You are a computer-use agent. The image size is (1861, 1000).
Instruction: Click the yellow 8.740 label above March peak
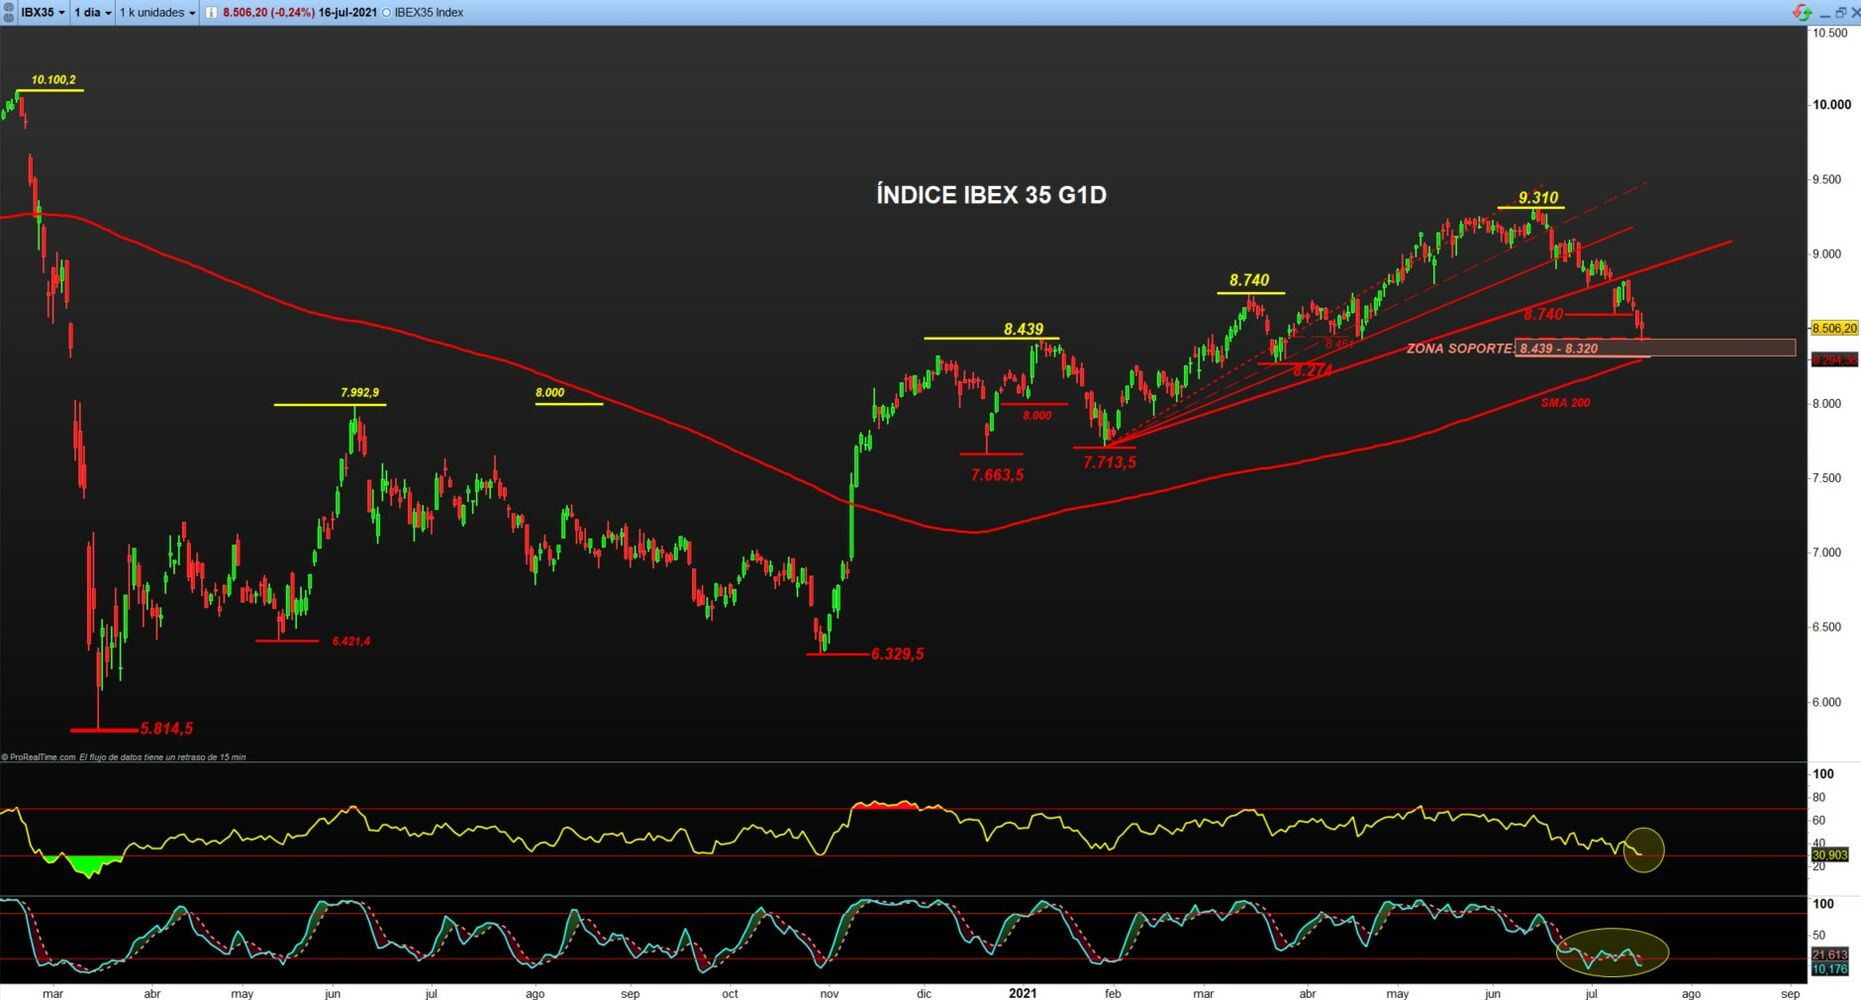coord(1249,281)
